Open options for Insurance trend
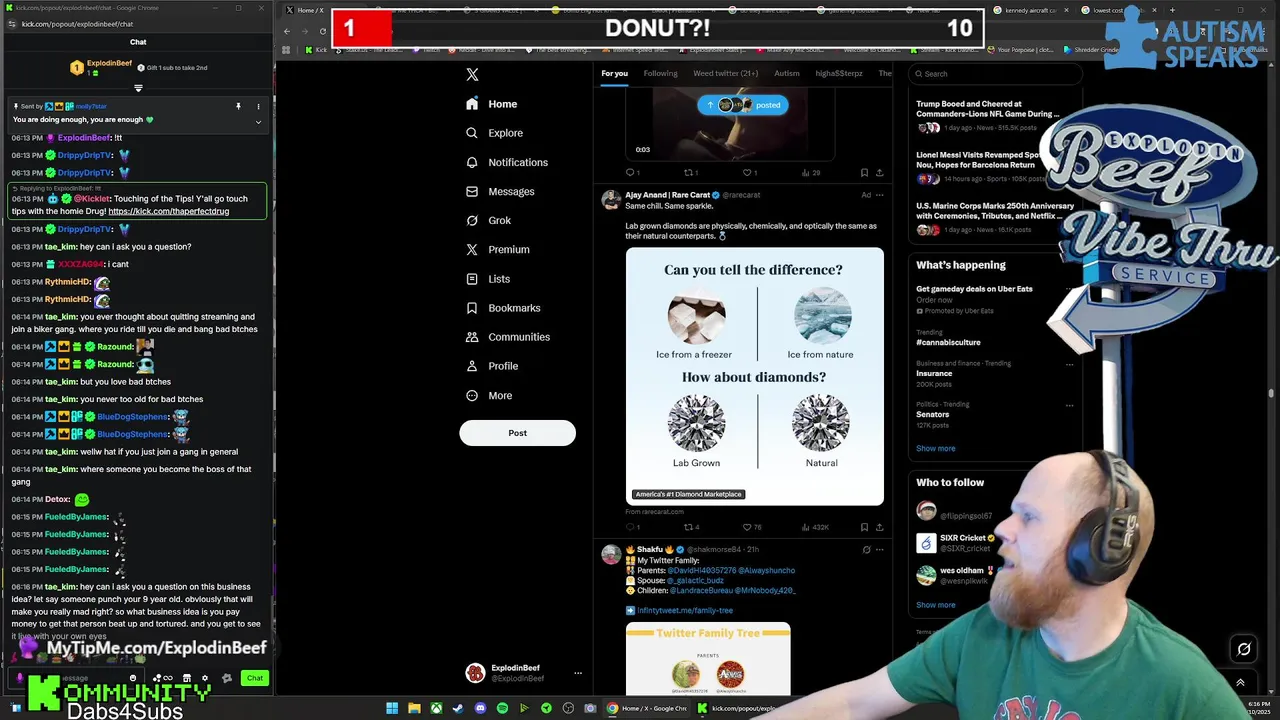 [1069, 364]
